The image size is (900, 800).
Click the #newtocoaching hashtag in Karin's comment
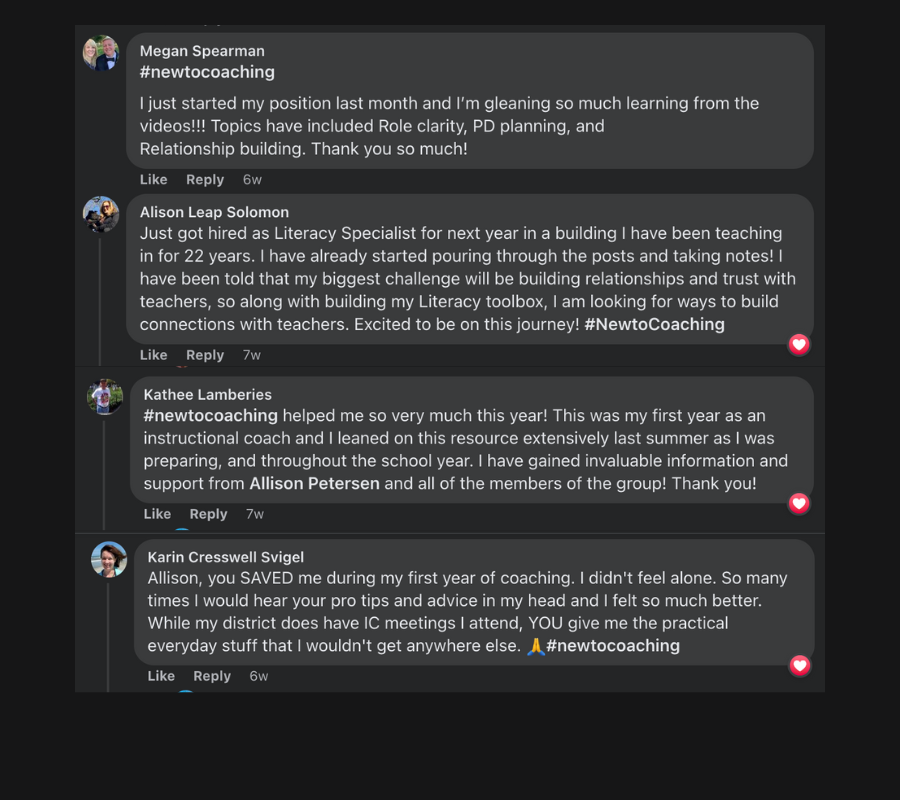coord(612,646)
